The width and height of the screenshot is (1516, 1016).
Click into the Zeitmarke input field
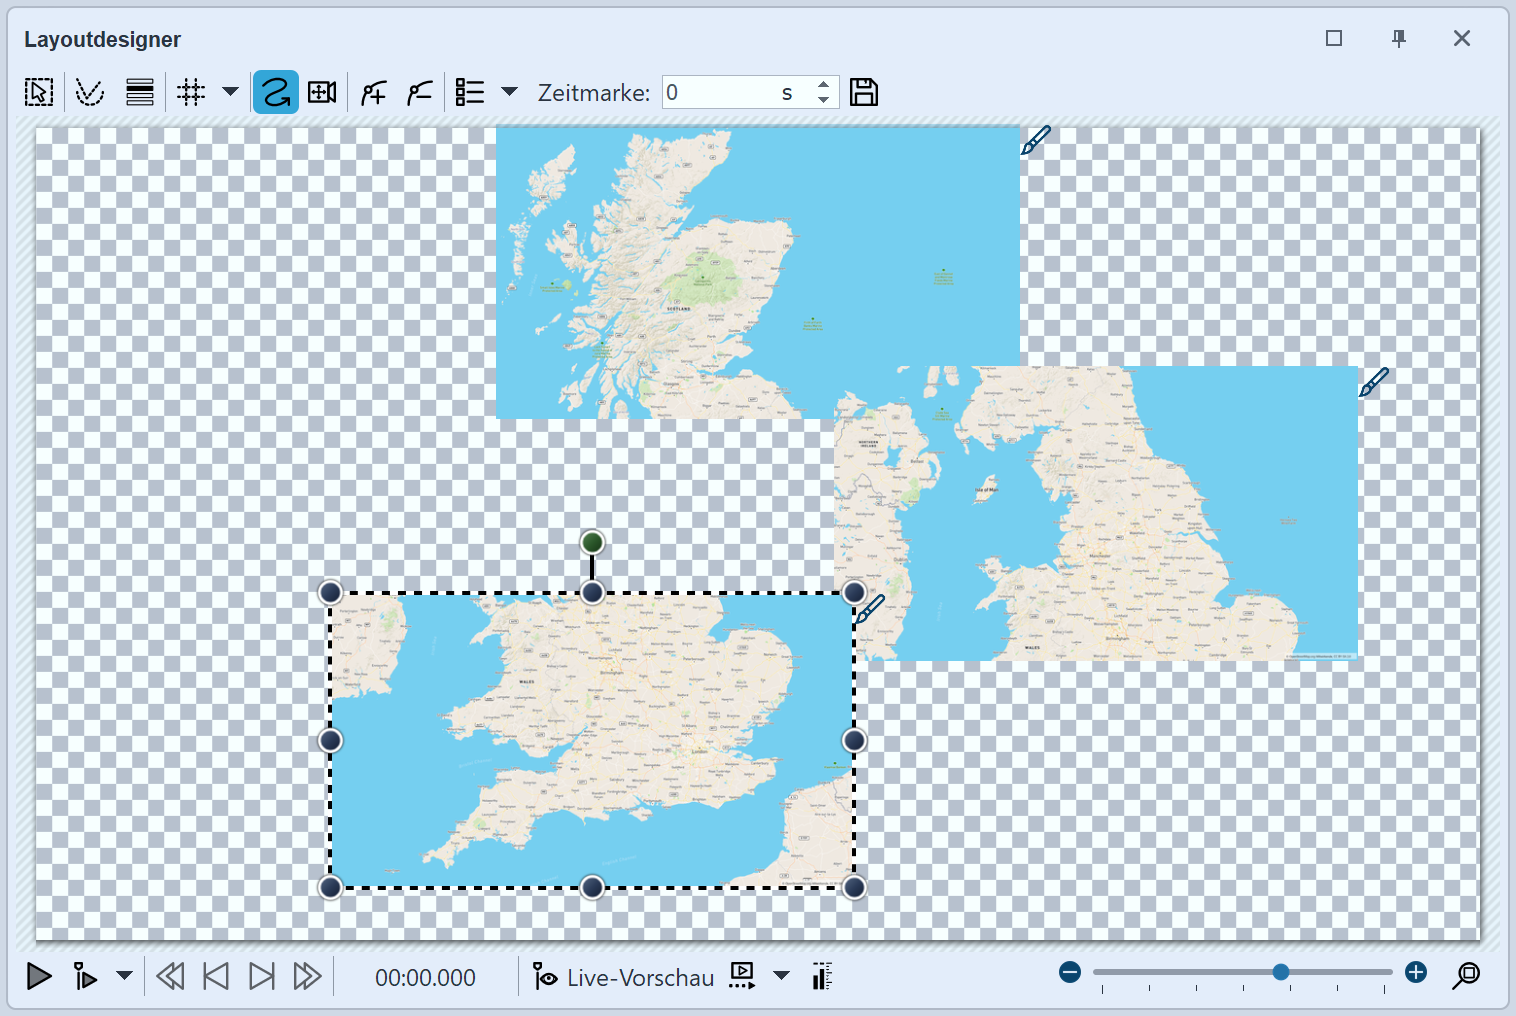click(x=720, y=93)
